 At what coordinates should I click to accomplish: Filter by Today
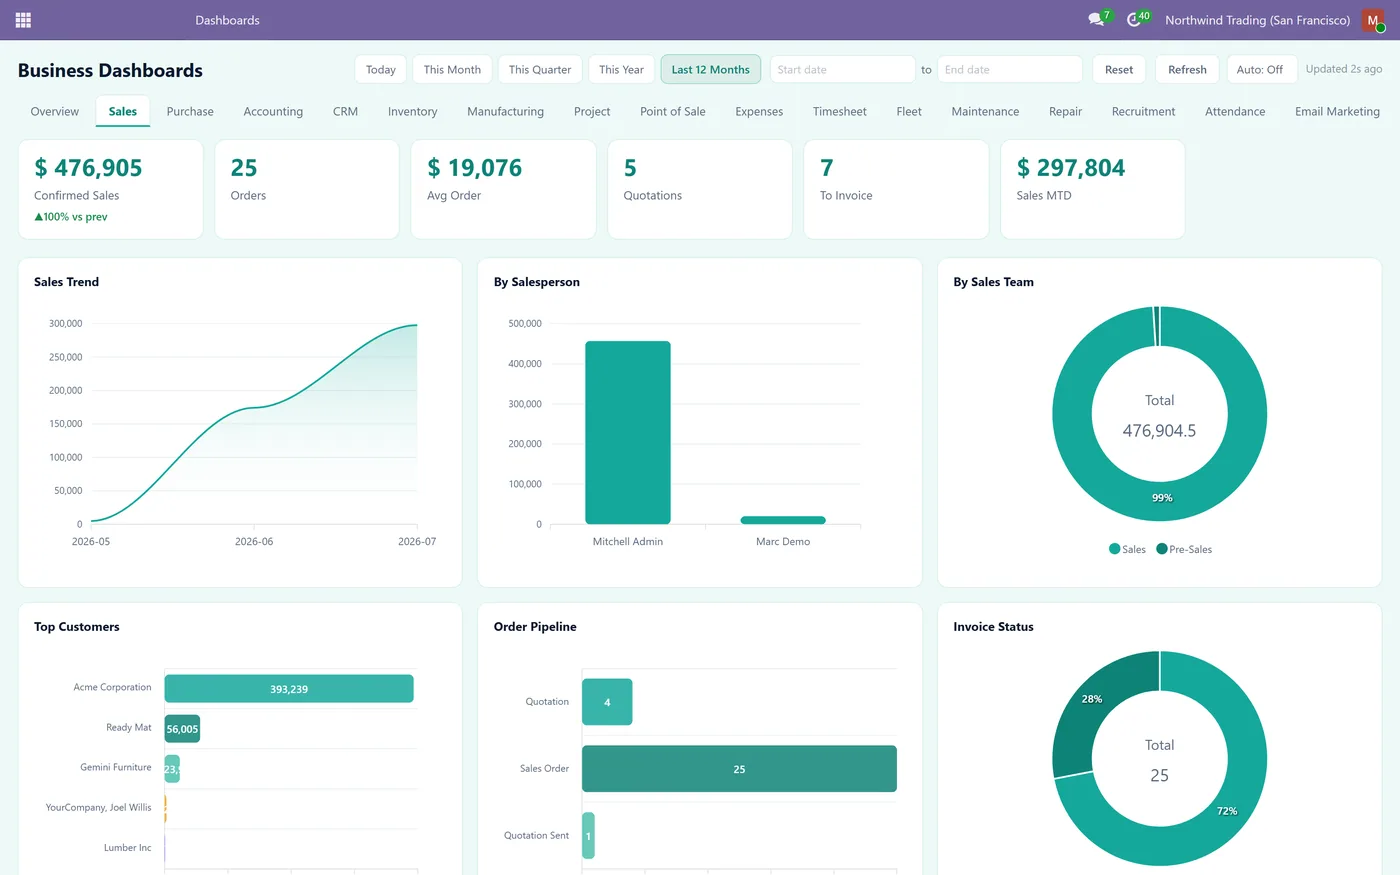click(x=381, y=70)
